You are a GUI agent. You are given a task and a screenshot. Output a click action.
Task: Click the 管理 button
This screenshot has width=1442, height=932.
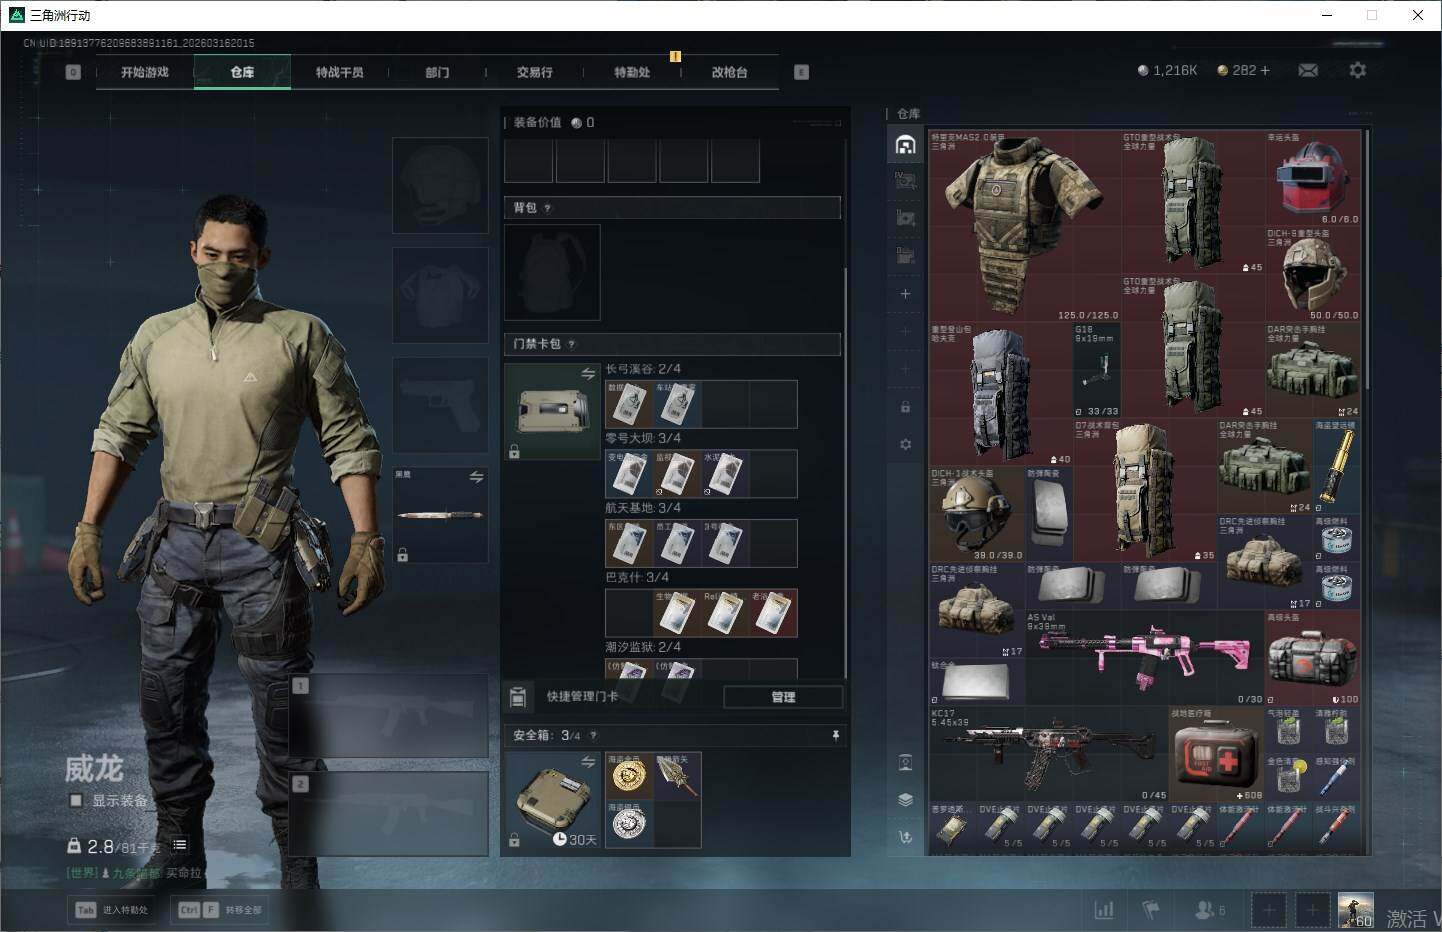click(783, 697)
